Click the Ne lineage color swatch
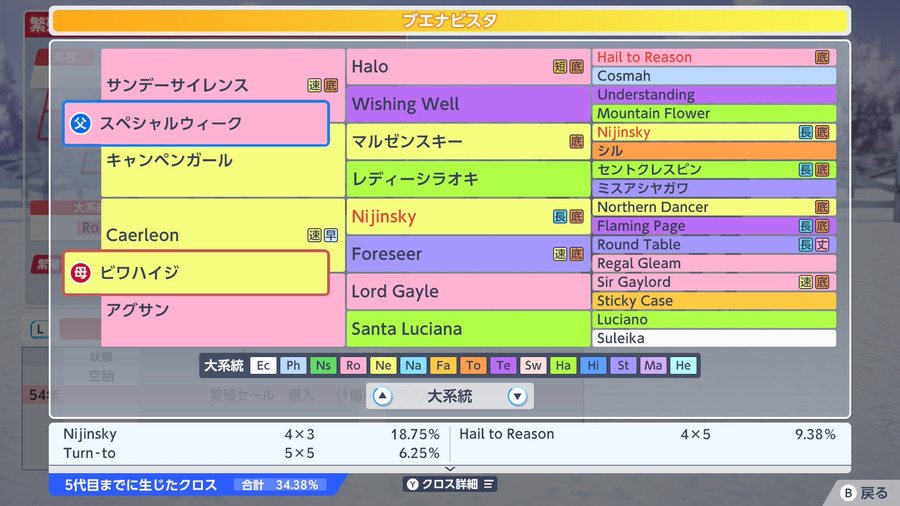The height and width of the screenshot is (506, 900). point(383,365)
